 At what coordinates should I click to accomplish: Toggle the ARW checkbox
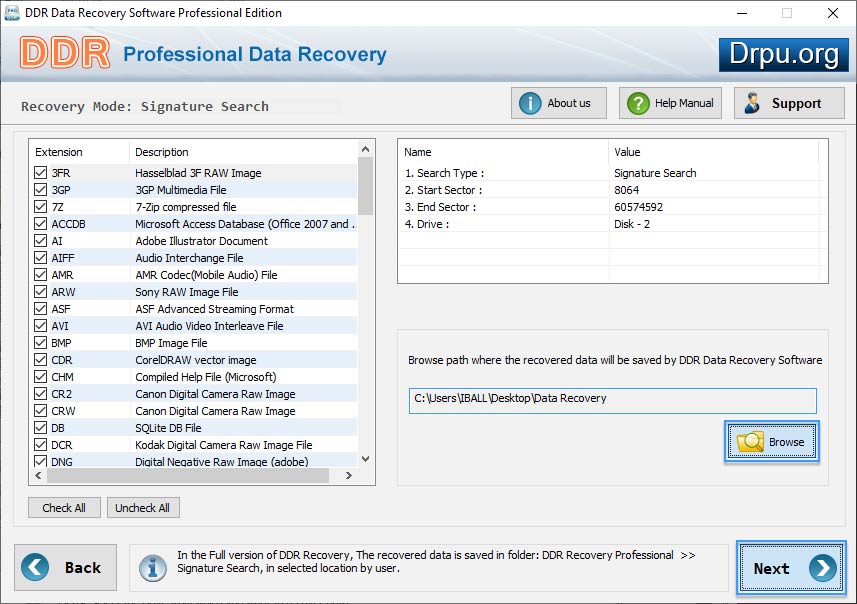[x=40, y=291]
